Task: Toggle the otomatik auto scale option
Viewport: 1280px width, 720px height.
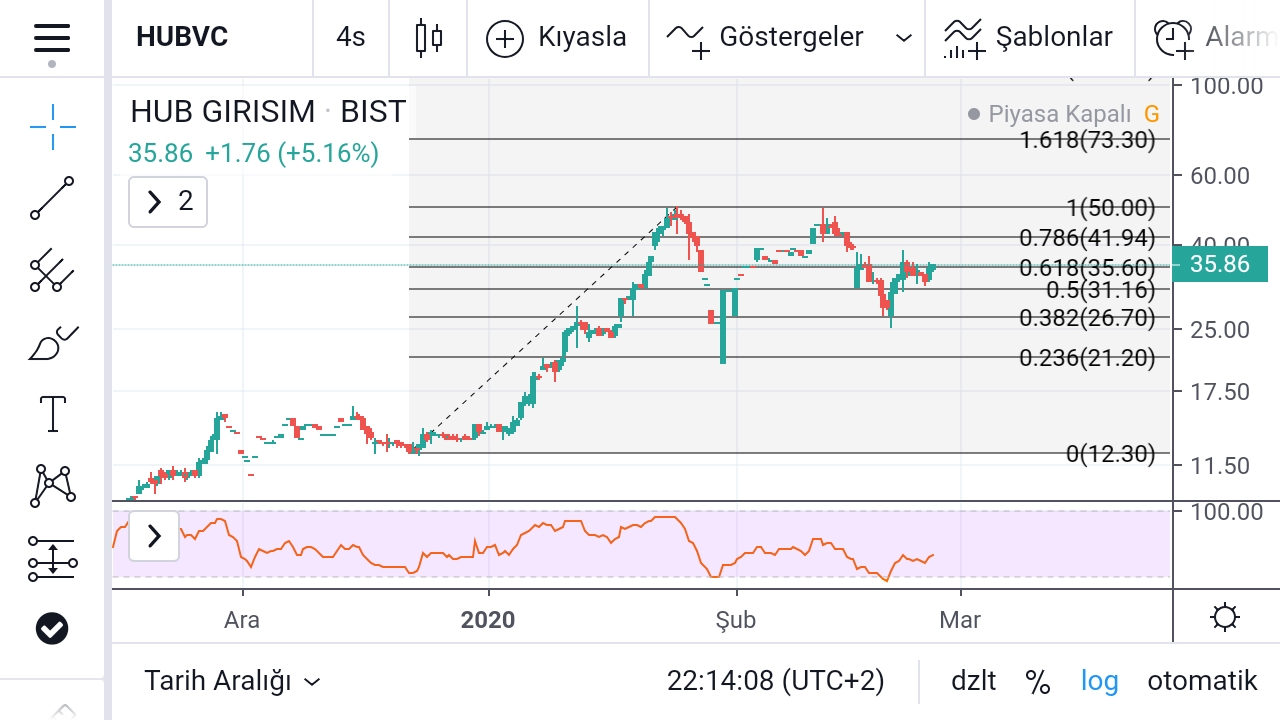Action: pos(1202,681)
